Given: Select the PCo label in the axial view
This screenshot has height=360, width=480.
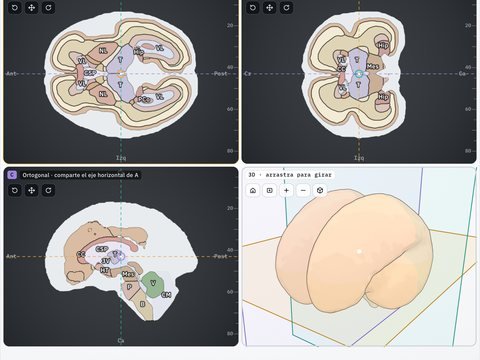Looking at the screenshot, I should click(145, 99).
